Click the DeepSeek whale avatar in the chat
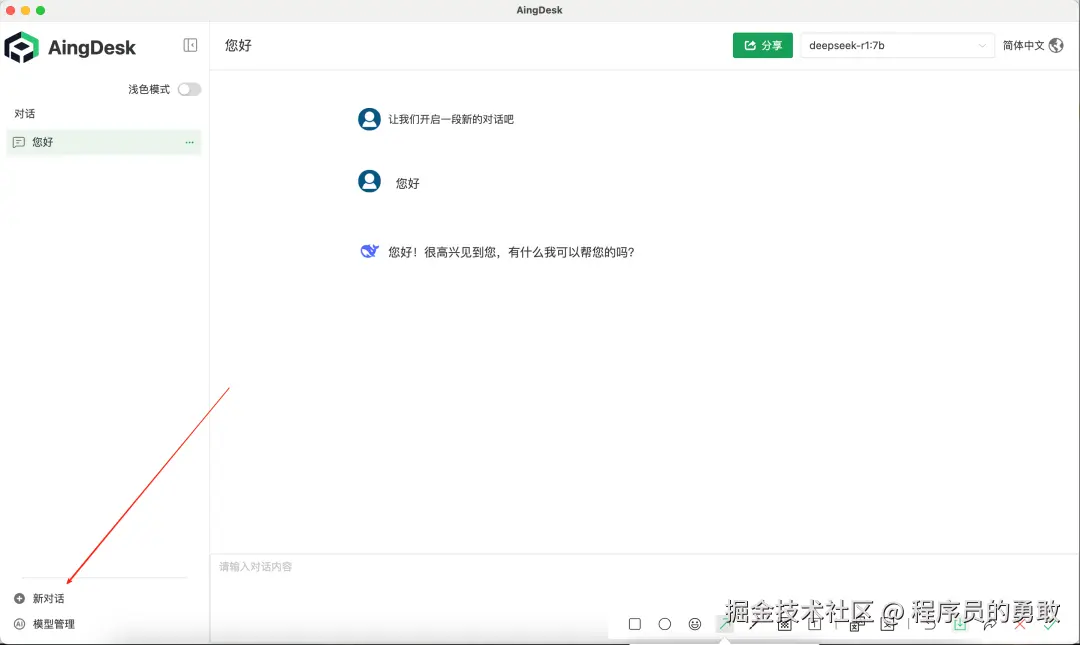 (370, 250)
